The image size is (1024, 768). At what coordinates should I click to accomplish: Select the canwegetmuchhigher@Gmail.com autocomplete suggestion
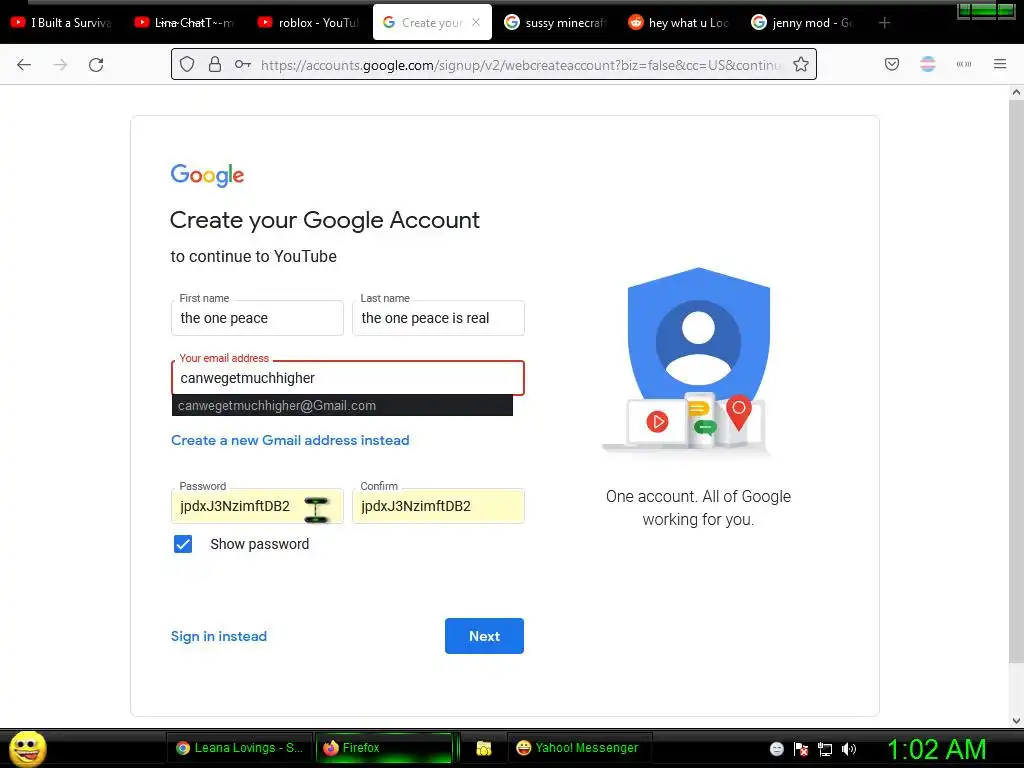[342, 406]
